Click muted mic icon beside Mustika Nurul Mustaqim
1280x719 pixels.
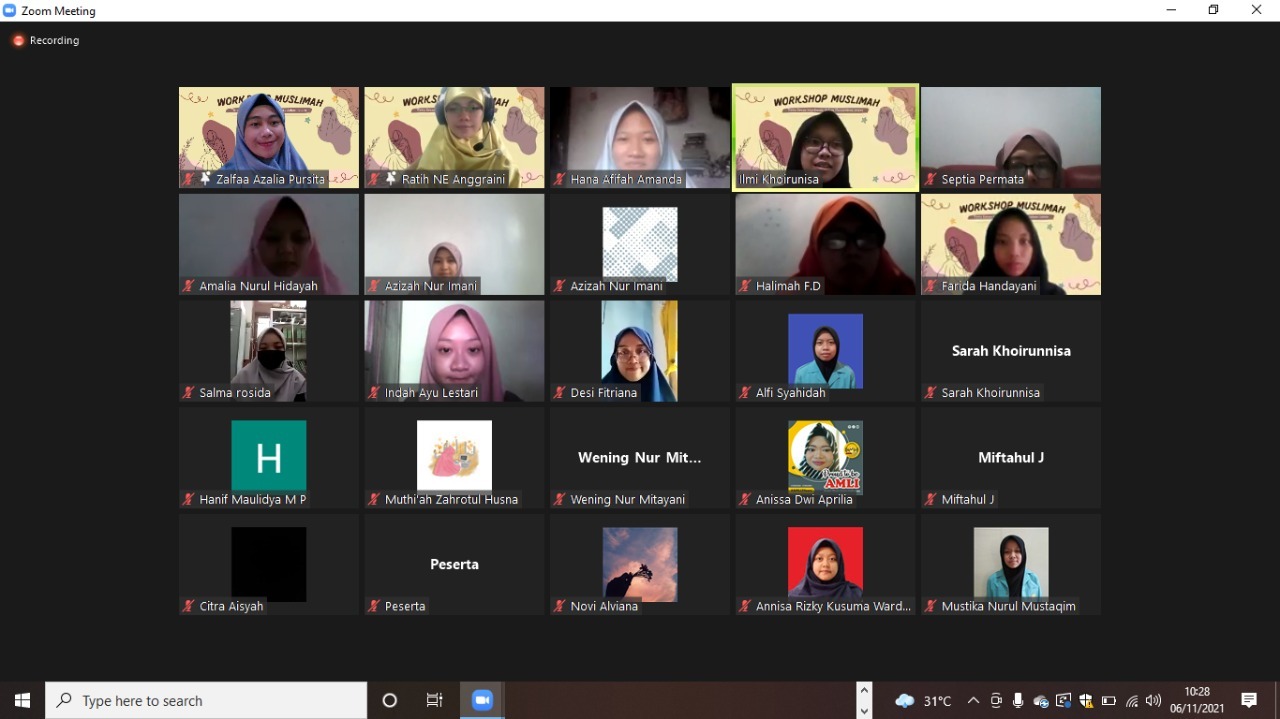pyautogui.click(x=930, y=606)
